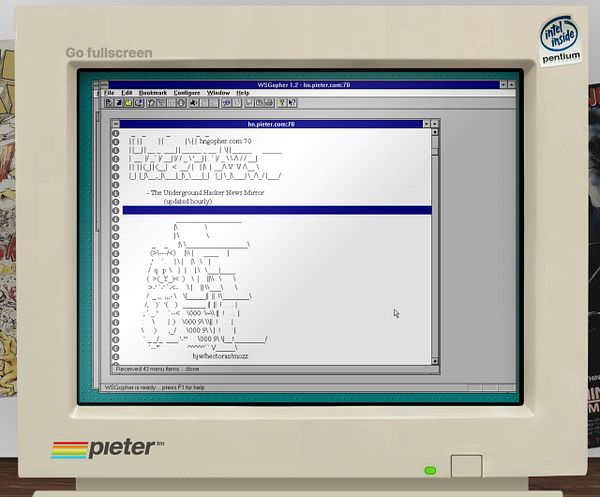This screenshot has height=497, width=600.
Task: Click 'Received 43 menu items ... done' status text
Action: [157, 369]
